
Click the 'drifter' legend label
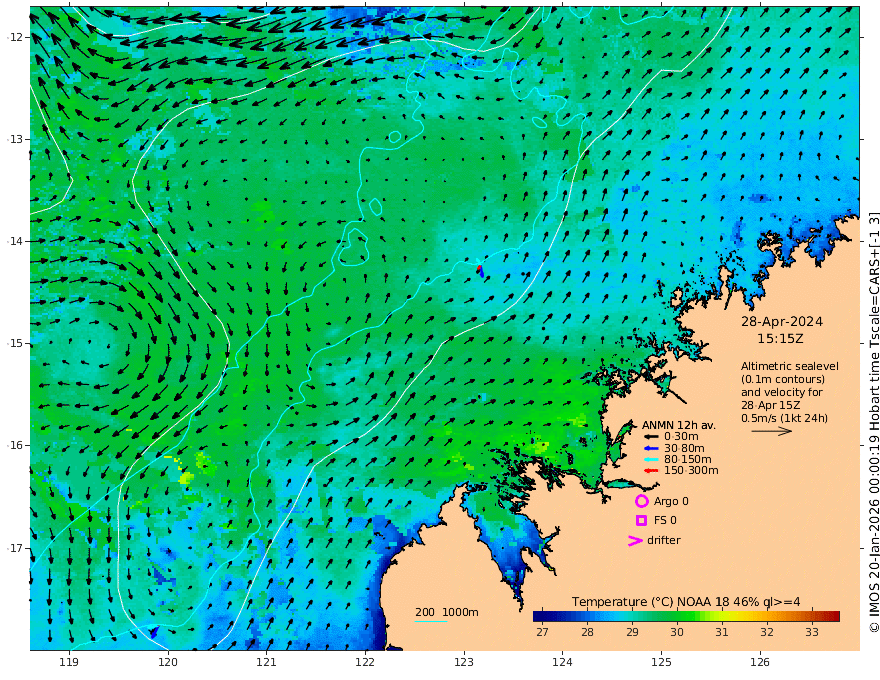663,540
